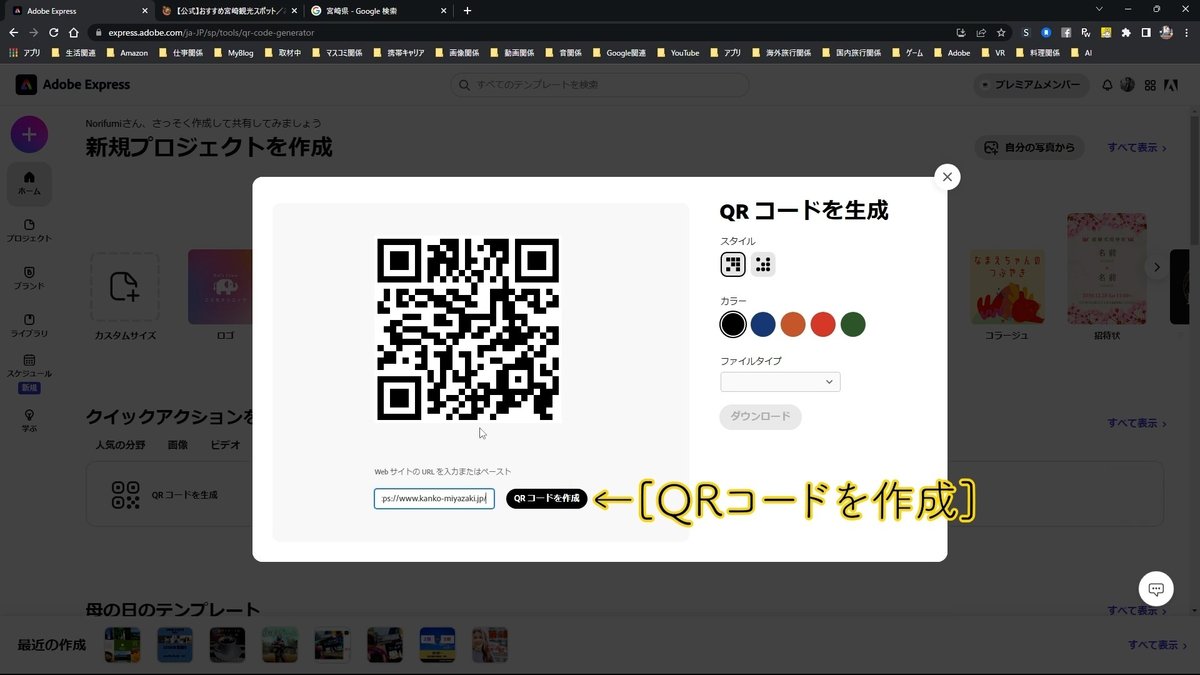Toggle the browser side panel
The image size is (1200, 675).
[1147, 33]
